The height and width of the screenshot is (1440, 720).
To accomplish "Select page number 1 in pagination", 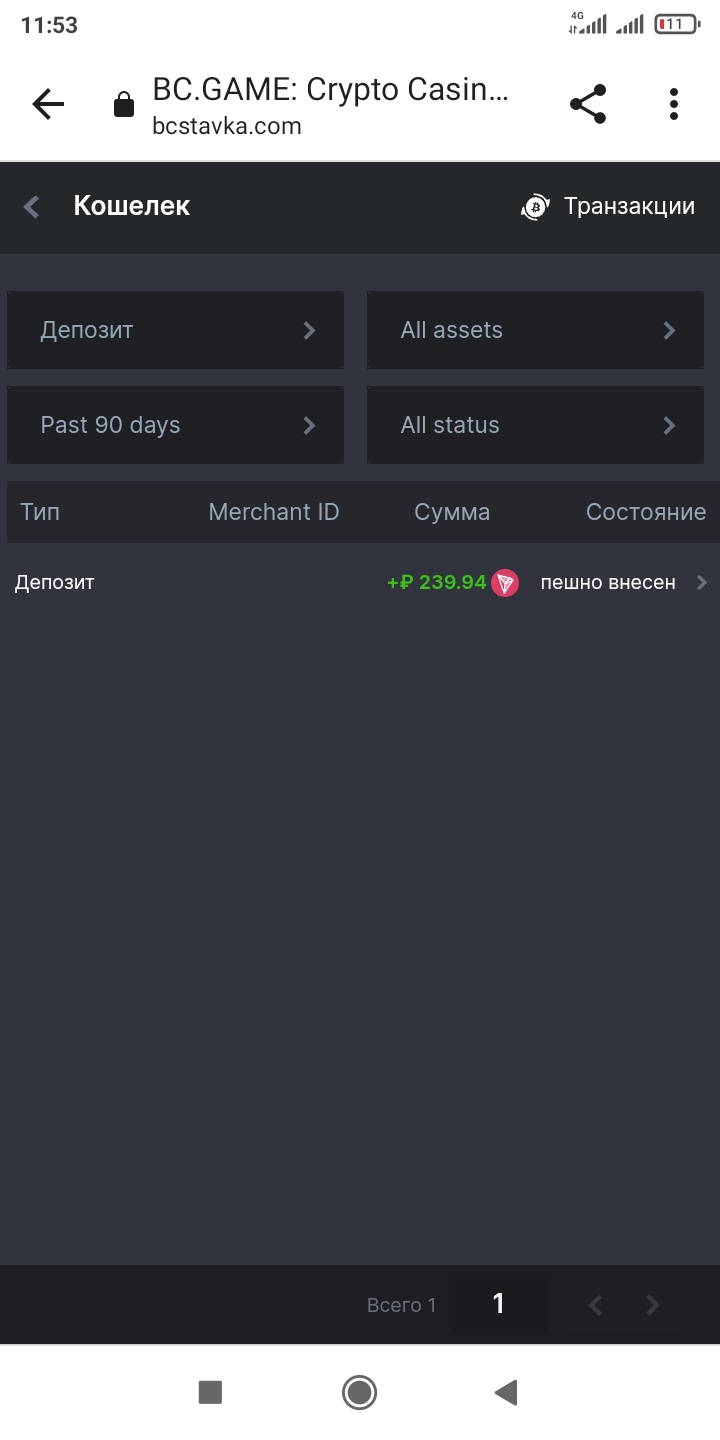I will (498, 1304).
